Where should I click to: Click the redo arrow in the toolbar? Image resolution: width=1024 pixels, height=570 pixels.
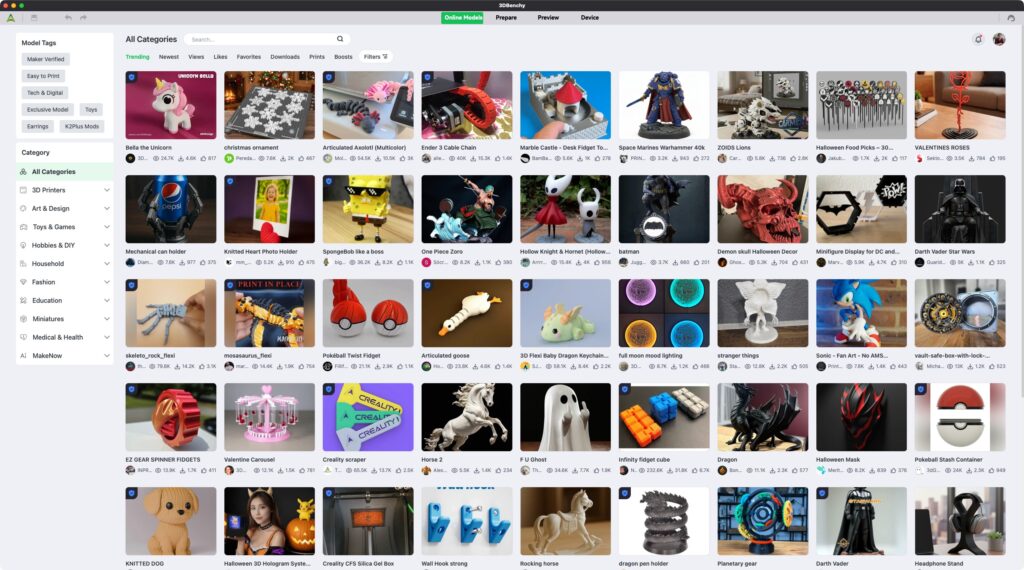(x=83, y=17)
